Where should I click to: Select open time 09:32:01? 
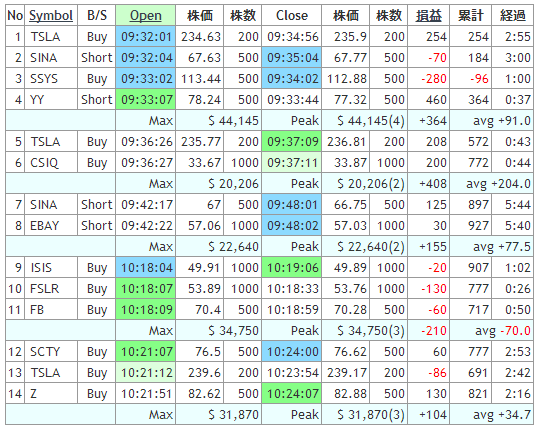pyautogui.click(x=146, y=37)
